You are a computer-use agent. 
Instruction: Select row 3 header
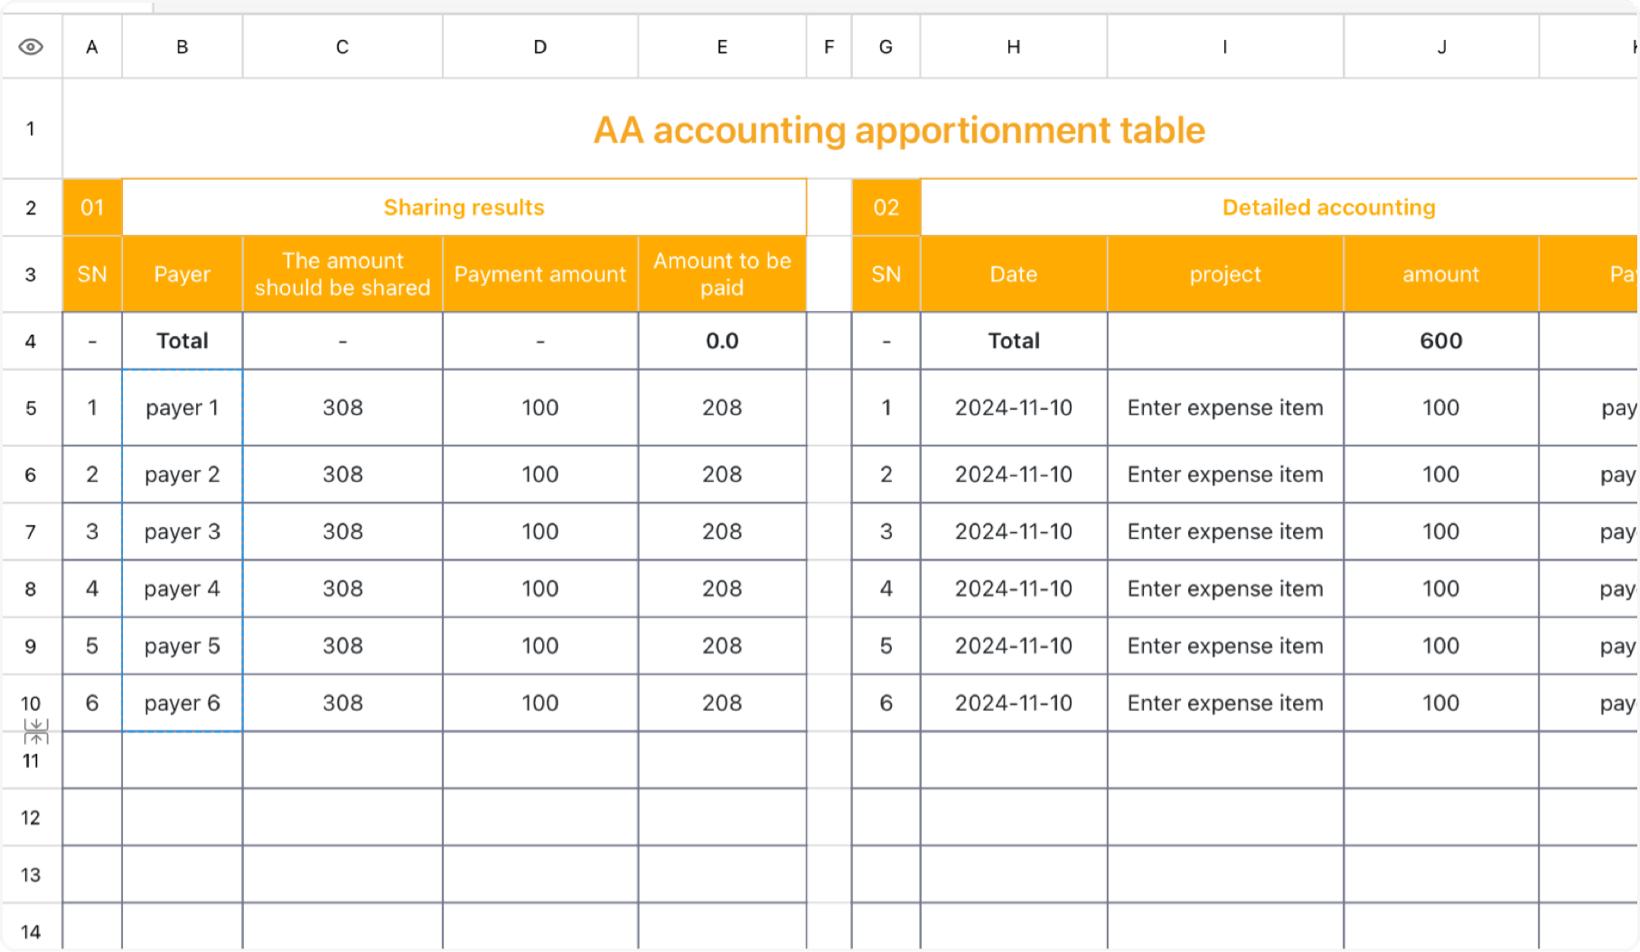(x=31, y=274)
